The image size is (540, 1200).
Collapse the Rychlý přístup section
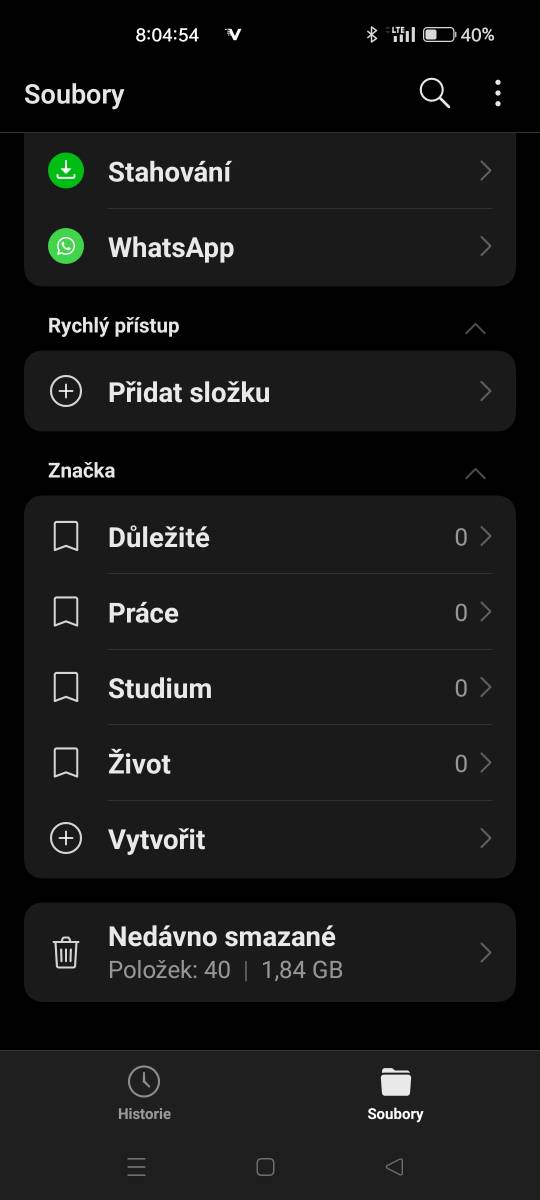pos(476,328)
